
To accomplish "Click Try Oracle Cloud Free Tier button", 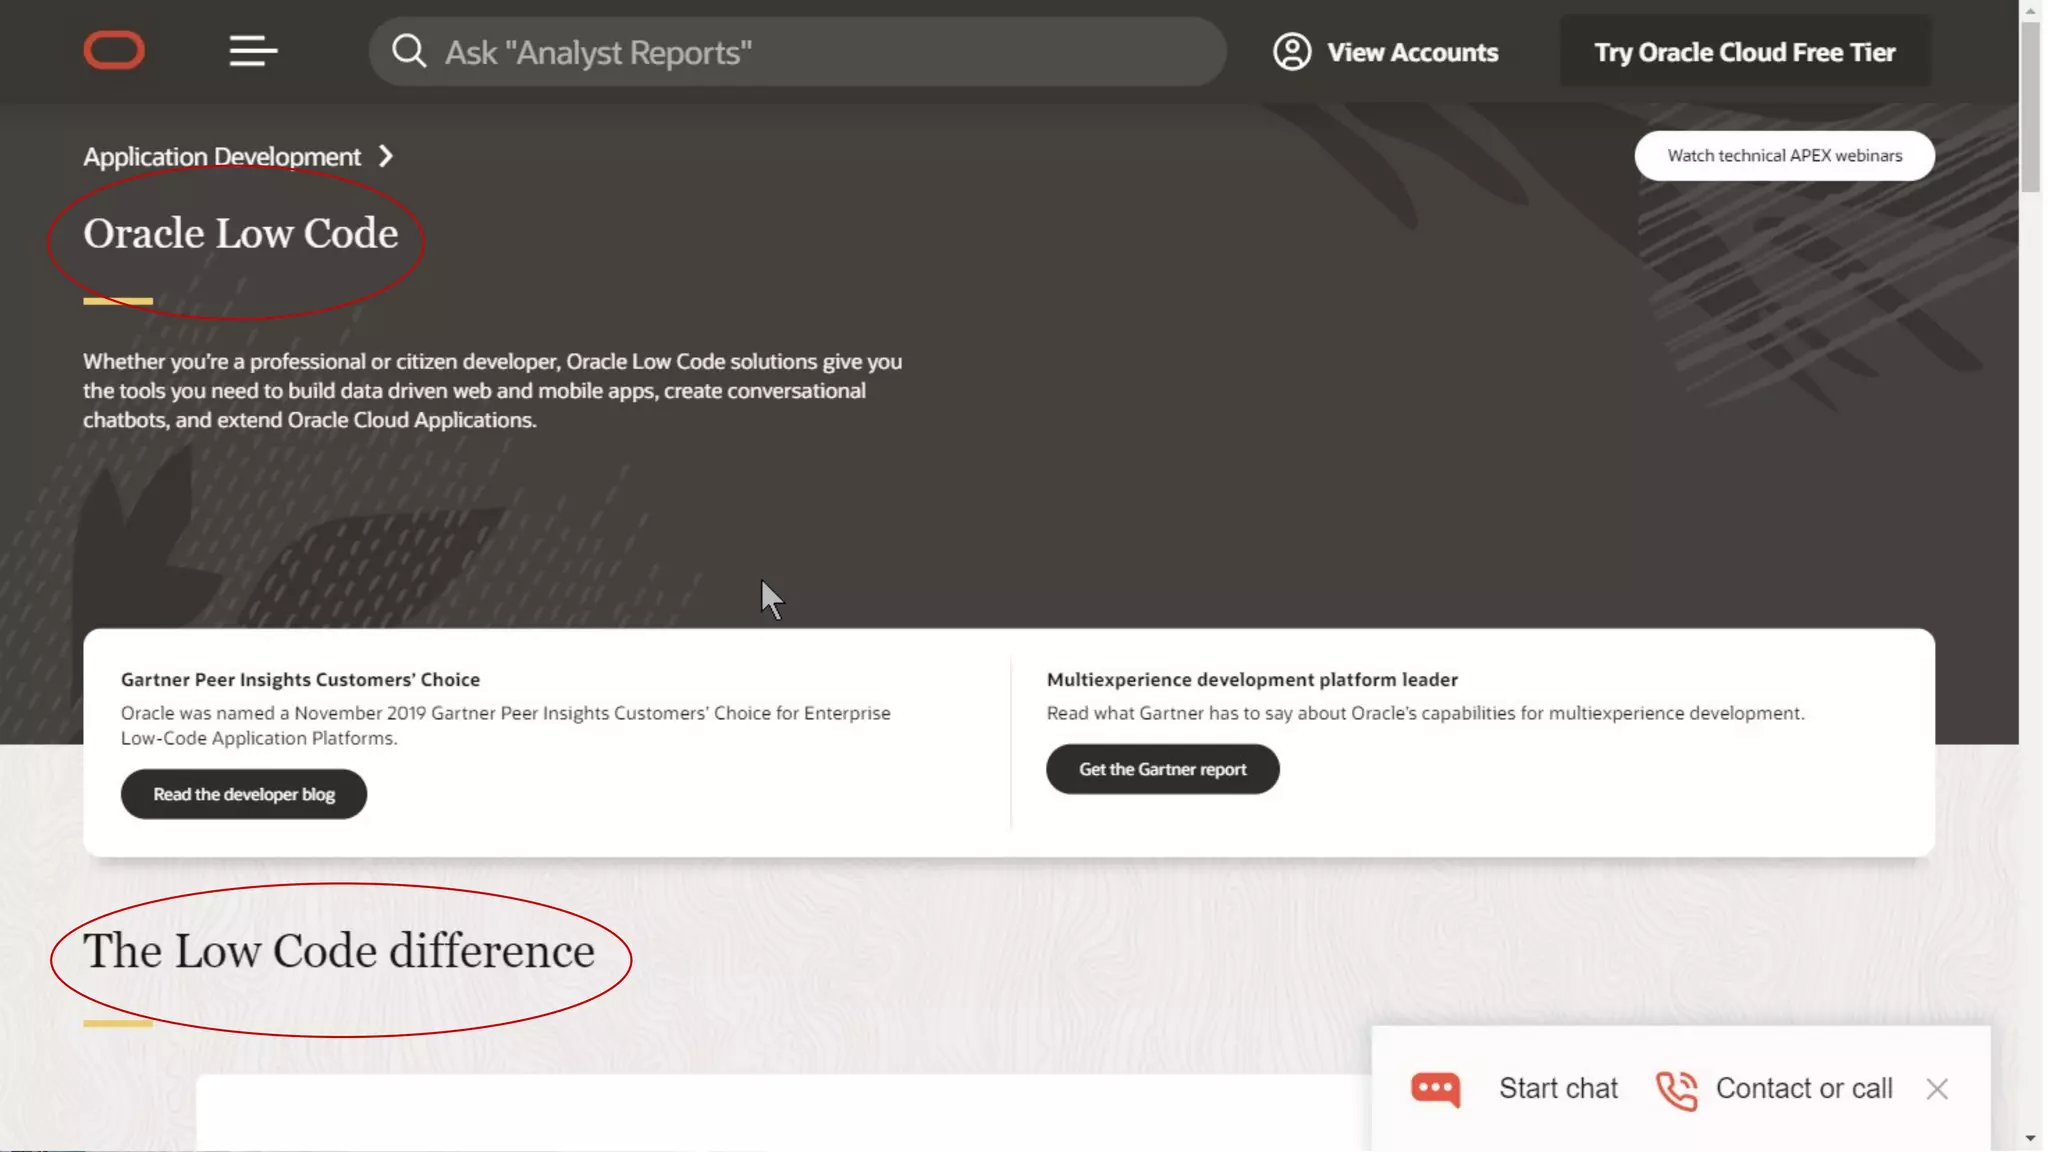I will (x=1744, y=52).
